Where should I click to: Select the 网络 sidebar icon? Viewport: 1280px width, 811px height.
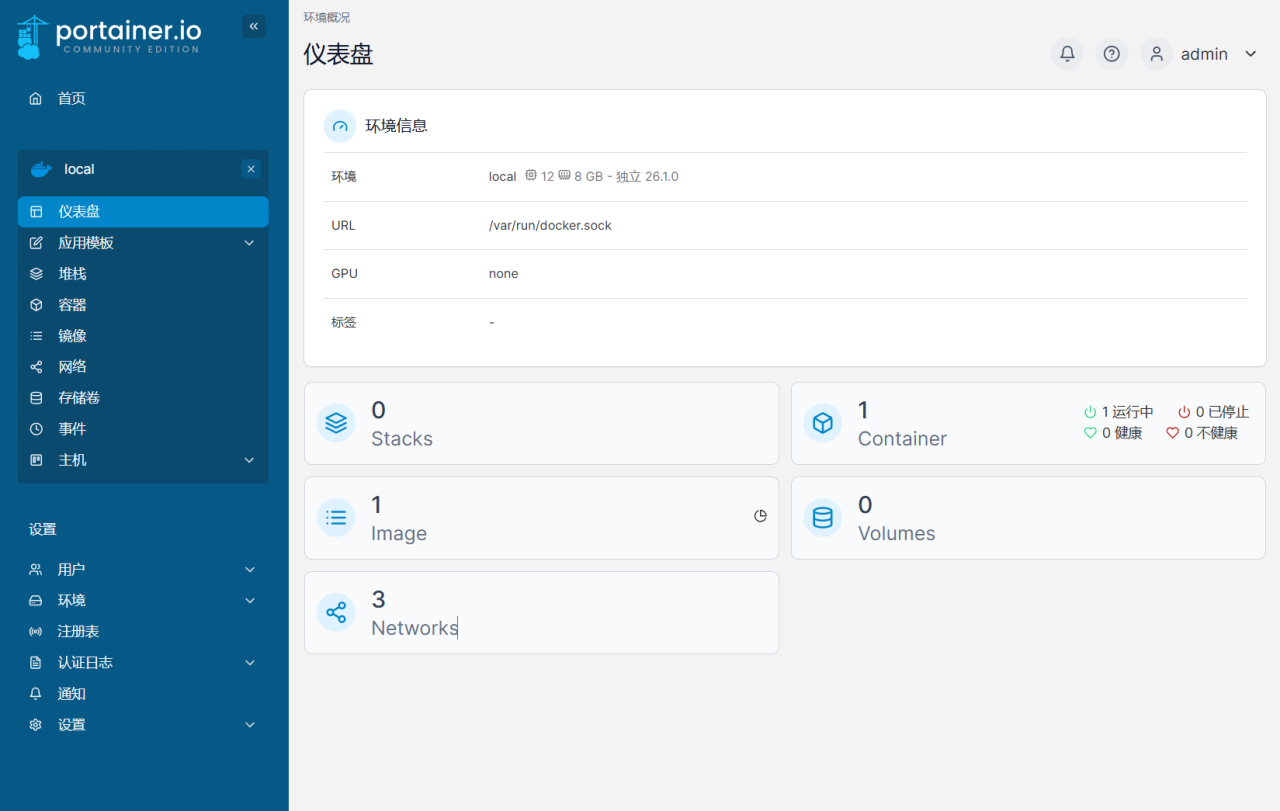36,366
